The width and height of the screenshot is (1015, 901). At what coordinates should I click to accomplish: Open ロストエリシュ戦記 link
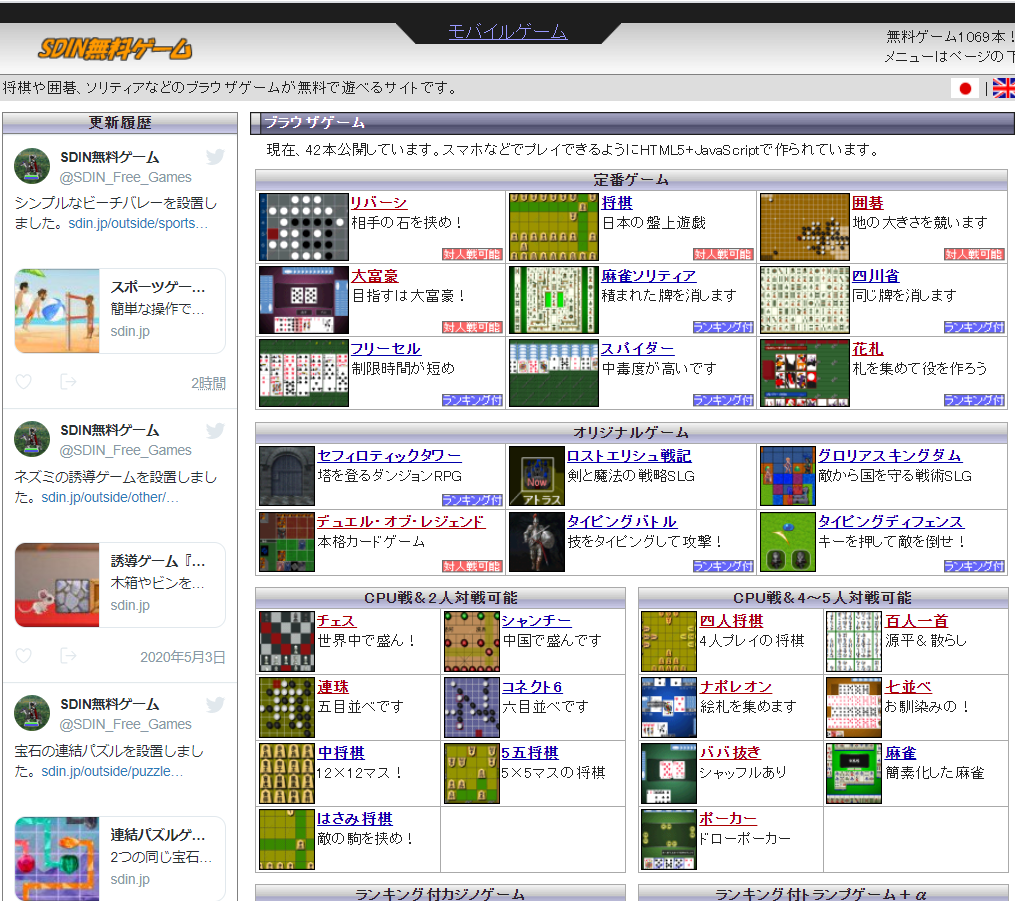629,456
